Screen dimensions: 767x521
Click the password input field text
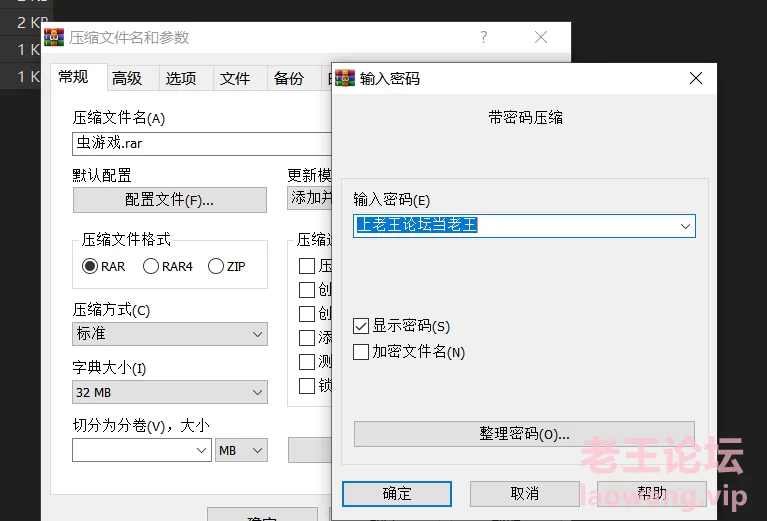pos(417,225)
